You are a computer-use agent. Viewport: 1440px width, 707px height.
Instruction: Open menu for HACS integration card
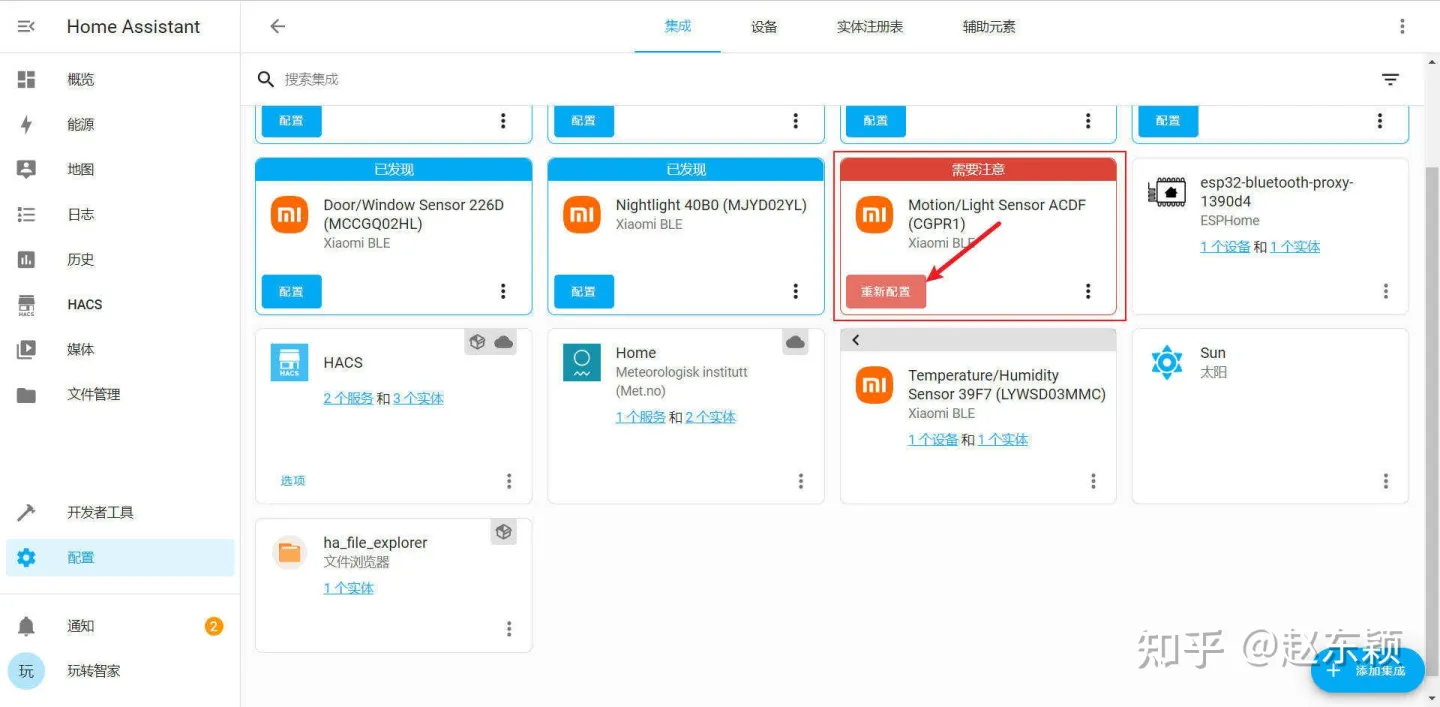(x=509, y=482)
